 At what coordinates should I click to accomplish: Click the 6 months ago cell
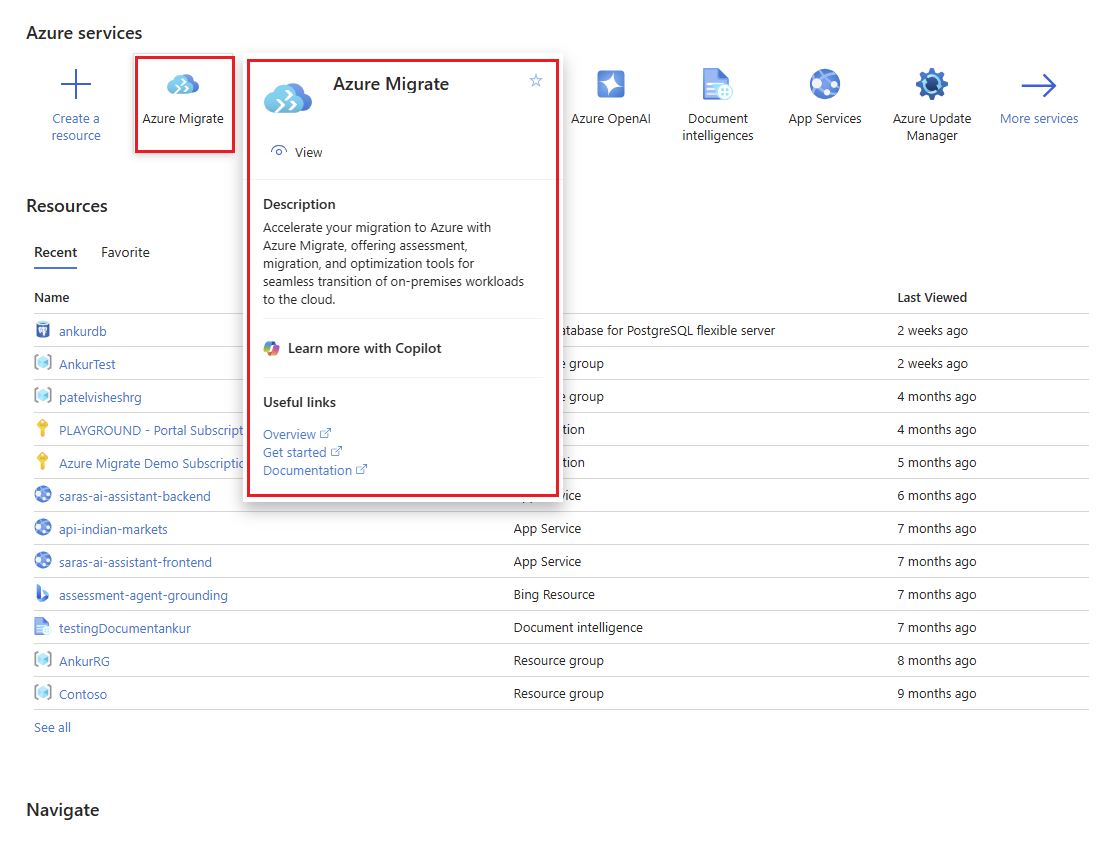coord(937,495)
